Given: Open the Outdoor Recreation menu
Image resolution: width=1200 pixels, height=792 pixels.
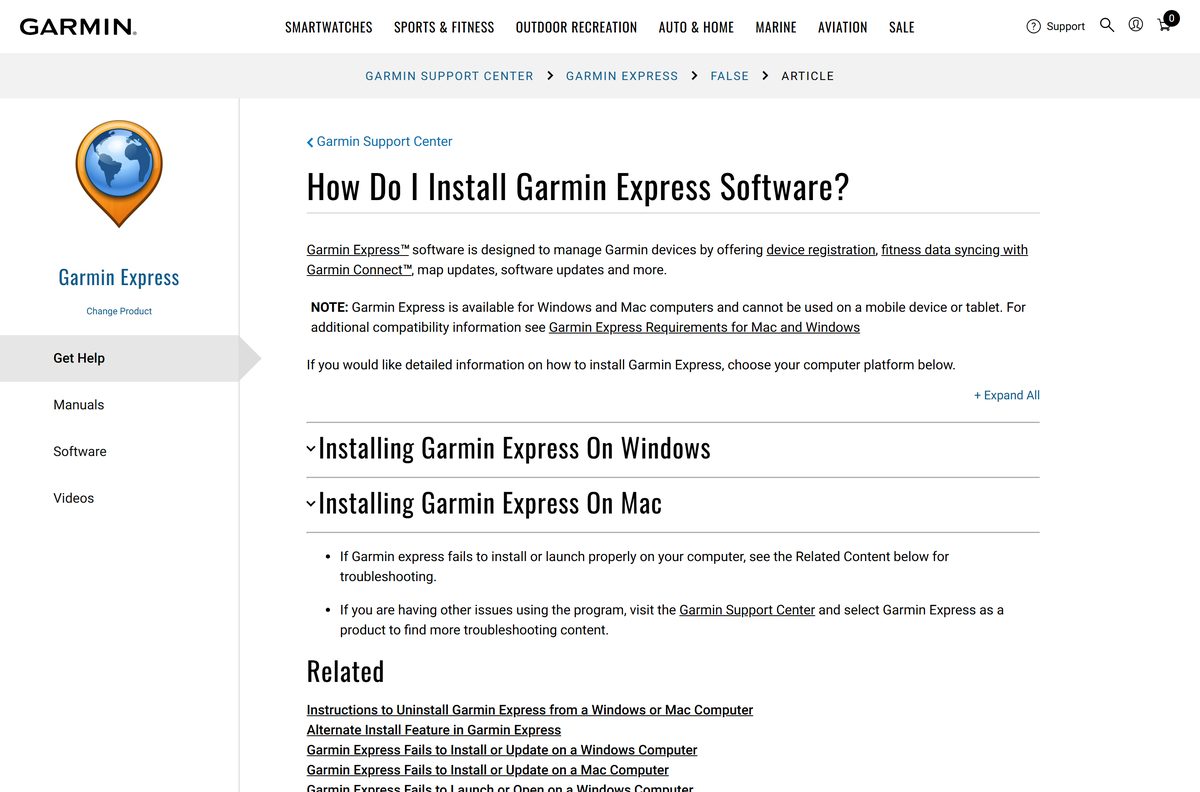Looking at the screenshot, I should click(x=576, y=27).
